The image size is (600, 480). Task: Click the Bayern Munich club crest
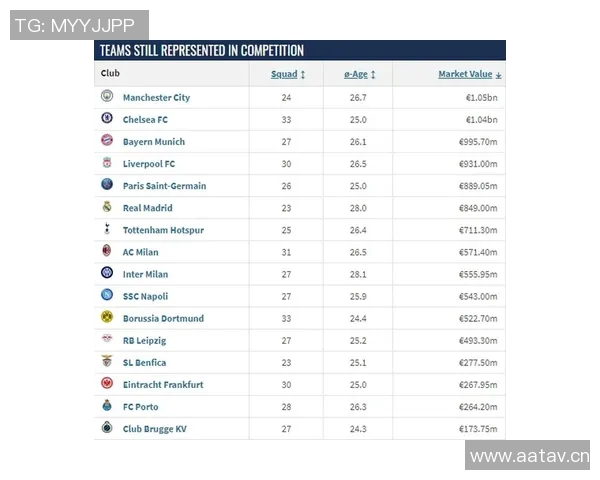coord(107,141)
